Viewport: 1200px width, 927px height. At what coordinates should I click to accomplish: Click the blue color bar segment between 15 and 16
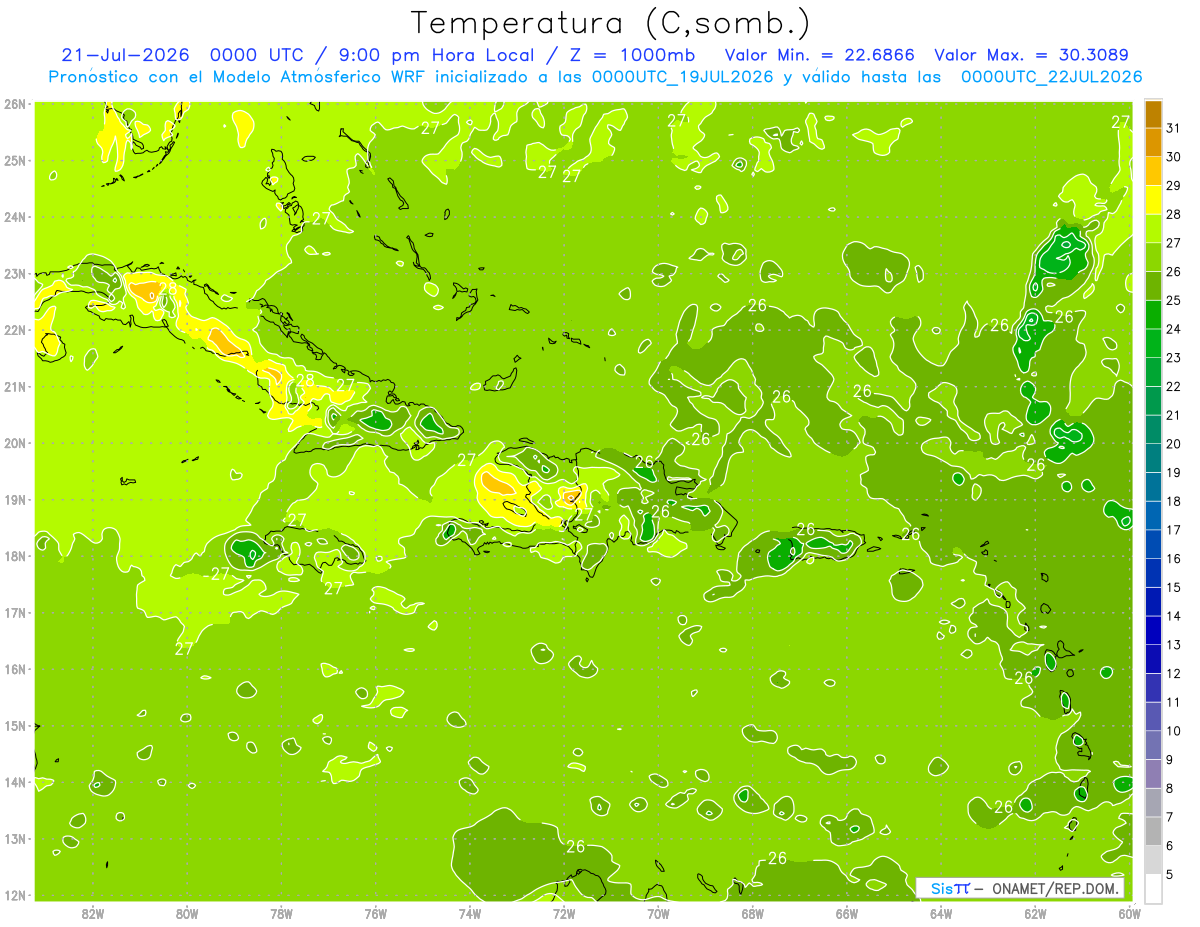point(1153,573)
